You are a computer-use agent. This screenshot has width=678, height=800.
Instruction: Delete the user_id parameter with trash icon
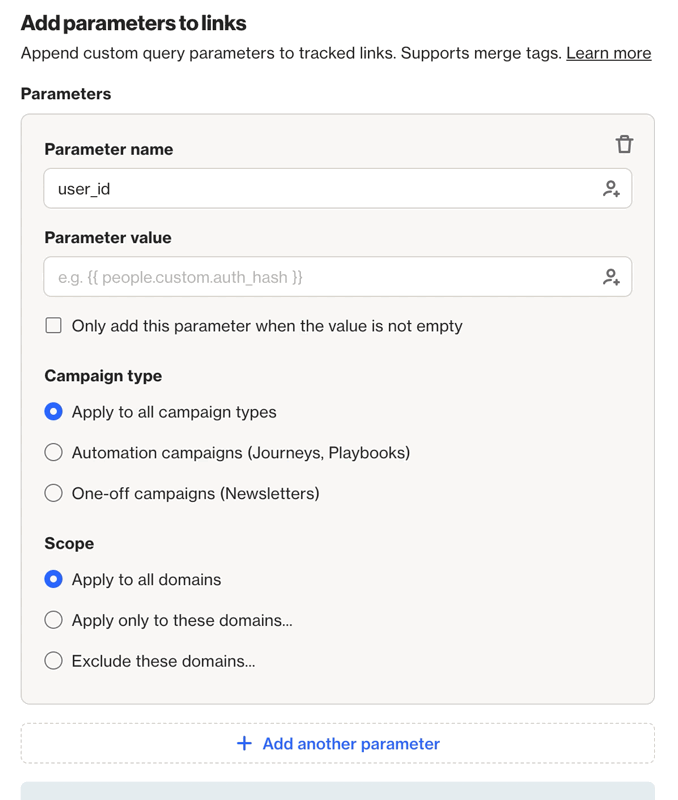[624, 144]
